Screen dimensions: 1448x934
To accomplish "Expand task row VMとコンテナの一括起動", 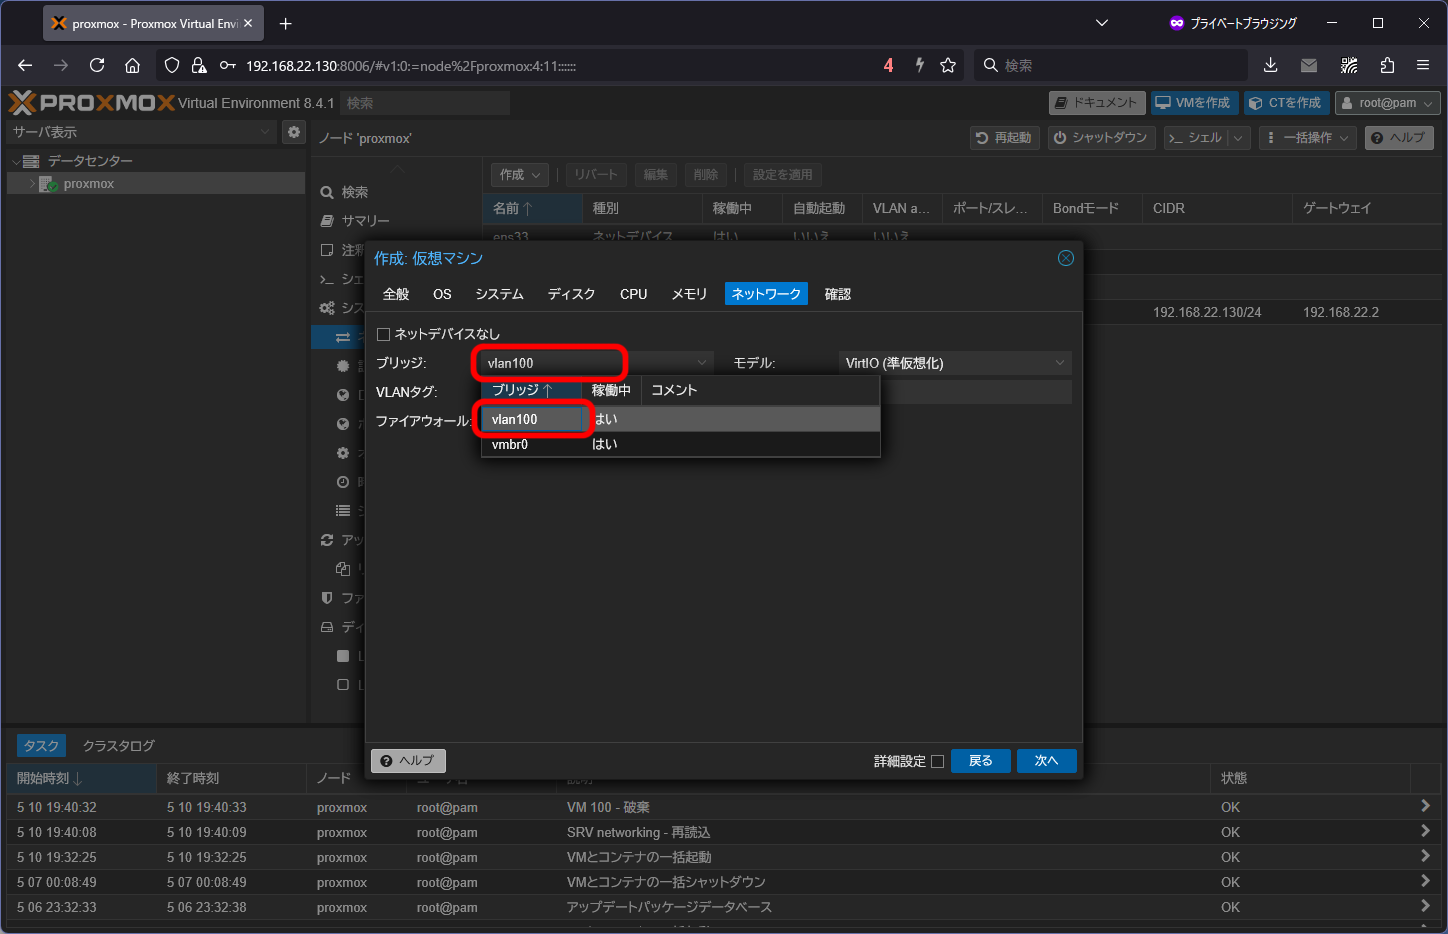I will 1425,856.
